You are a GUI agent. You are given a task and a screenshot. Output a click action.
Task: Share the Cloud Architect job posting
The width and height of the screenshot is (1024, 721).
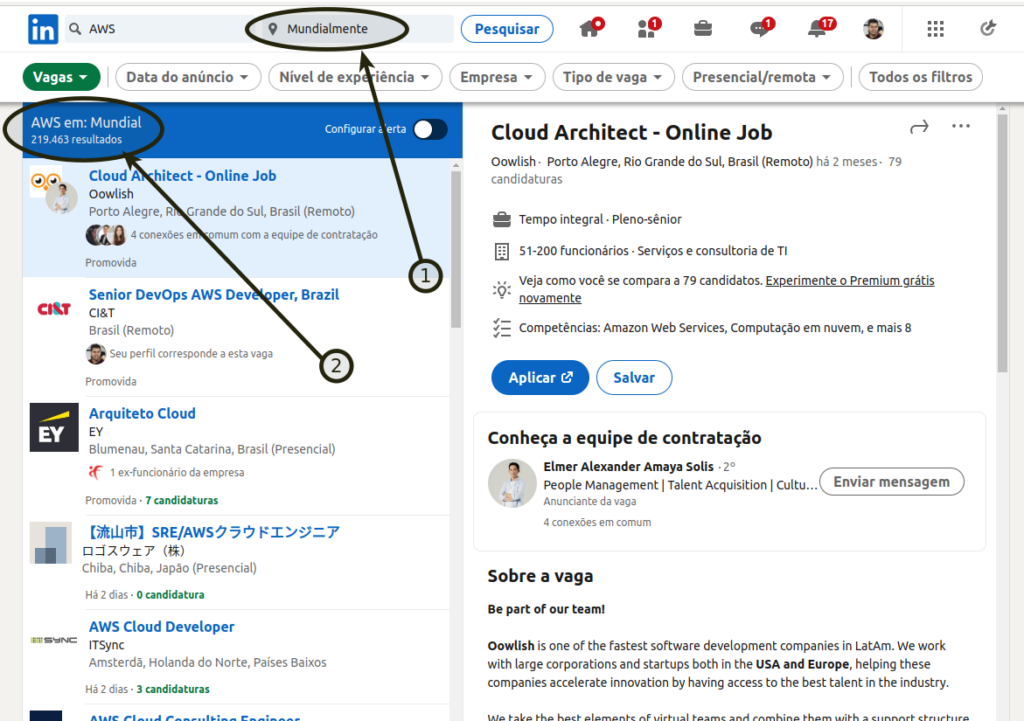pos(919,127)
